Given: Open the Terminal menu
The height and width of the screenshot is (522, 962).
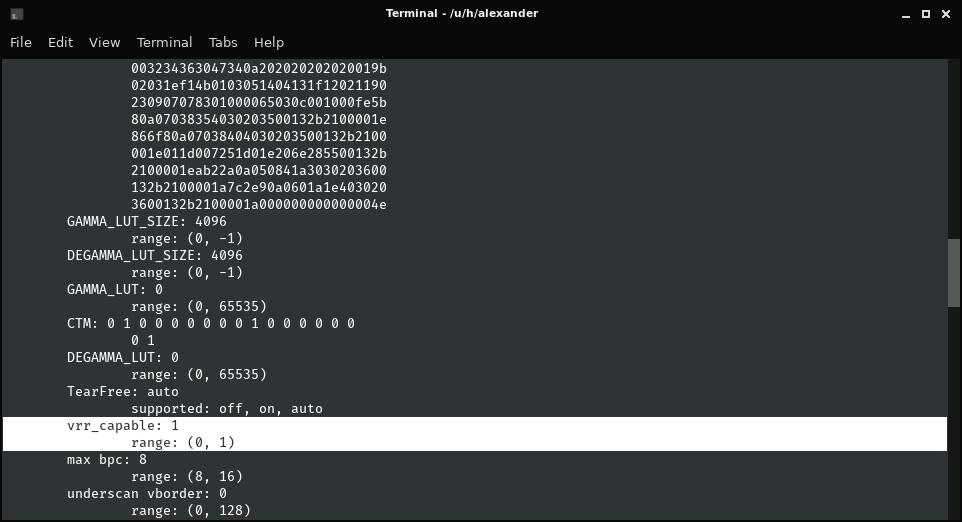Looking at the screenshot, I should [x=164, y=42].
